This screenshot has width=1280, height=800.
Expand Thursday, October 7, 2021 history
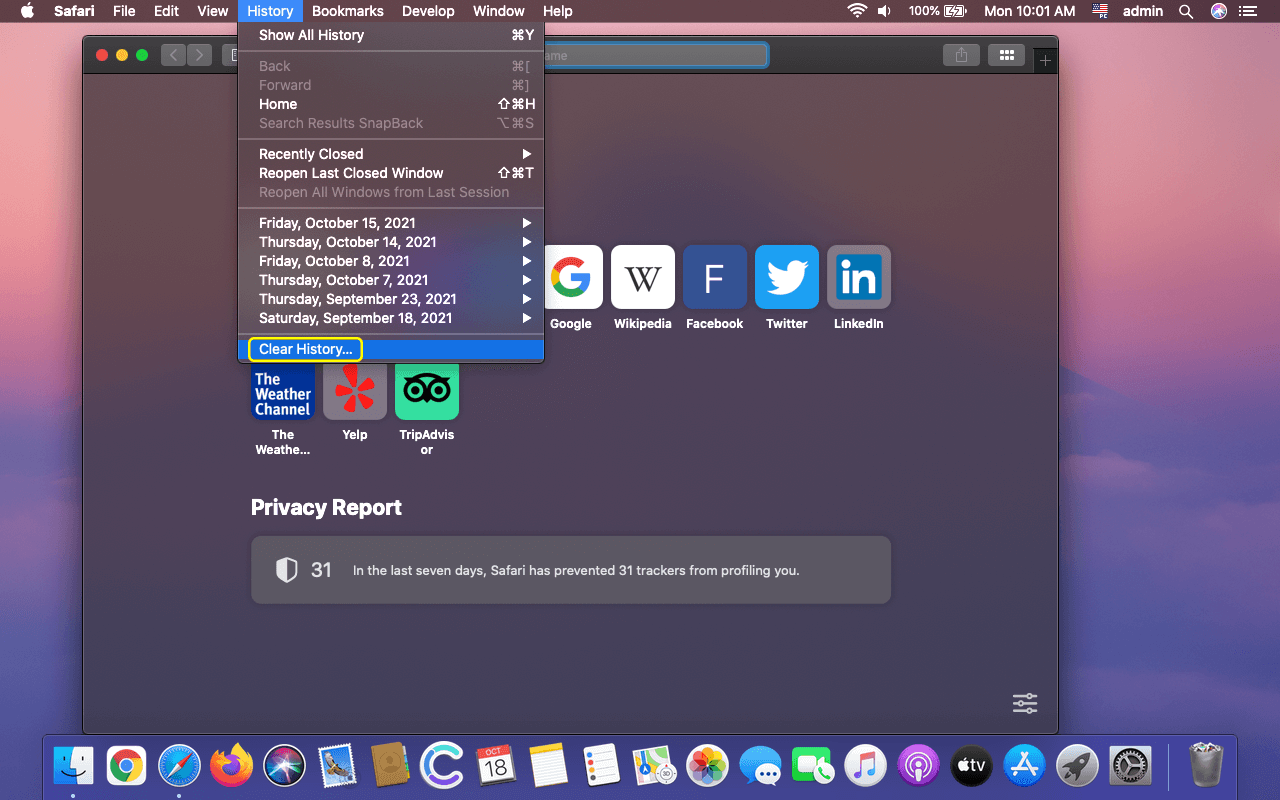391,280
